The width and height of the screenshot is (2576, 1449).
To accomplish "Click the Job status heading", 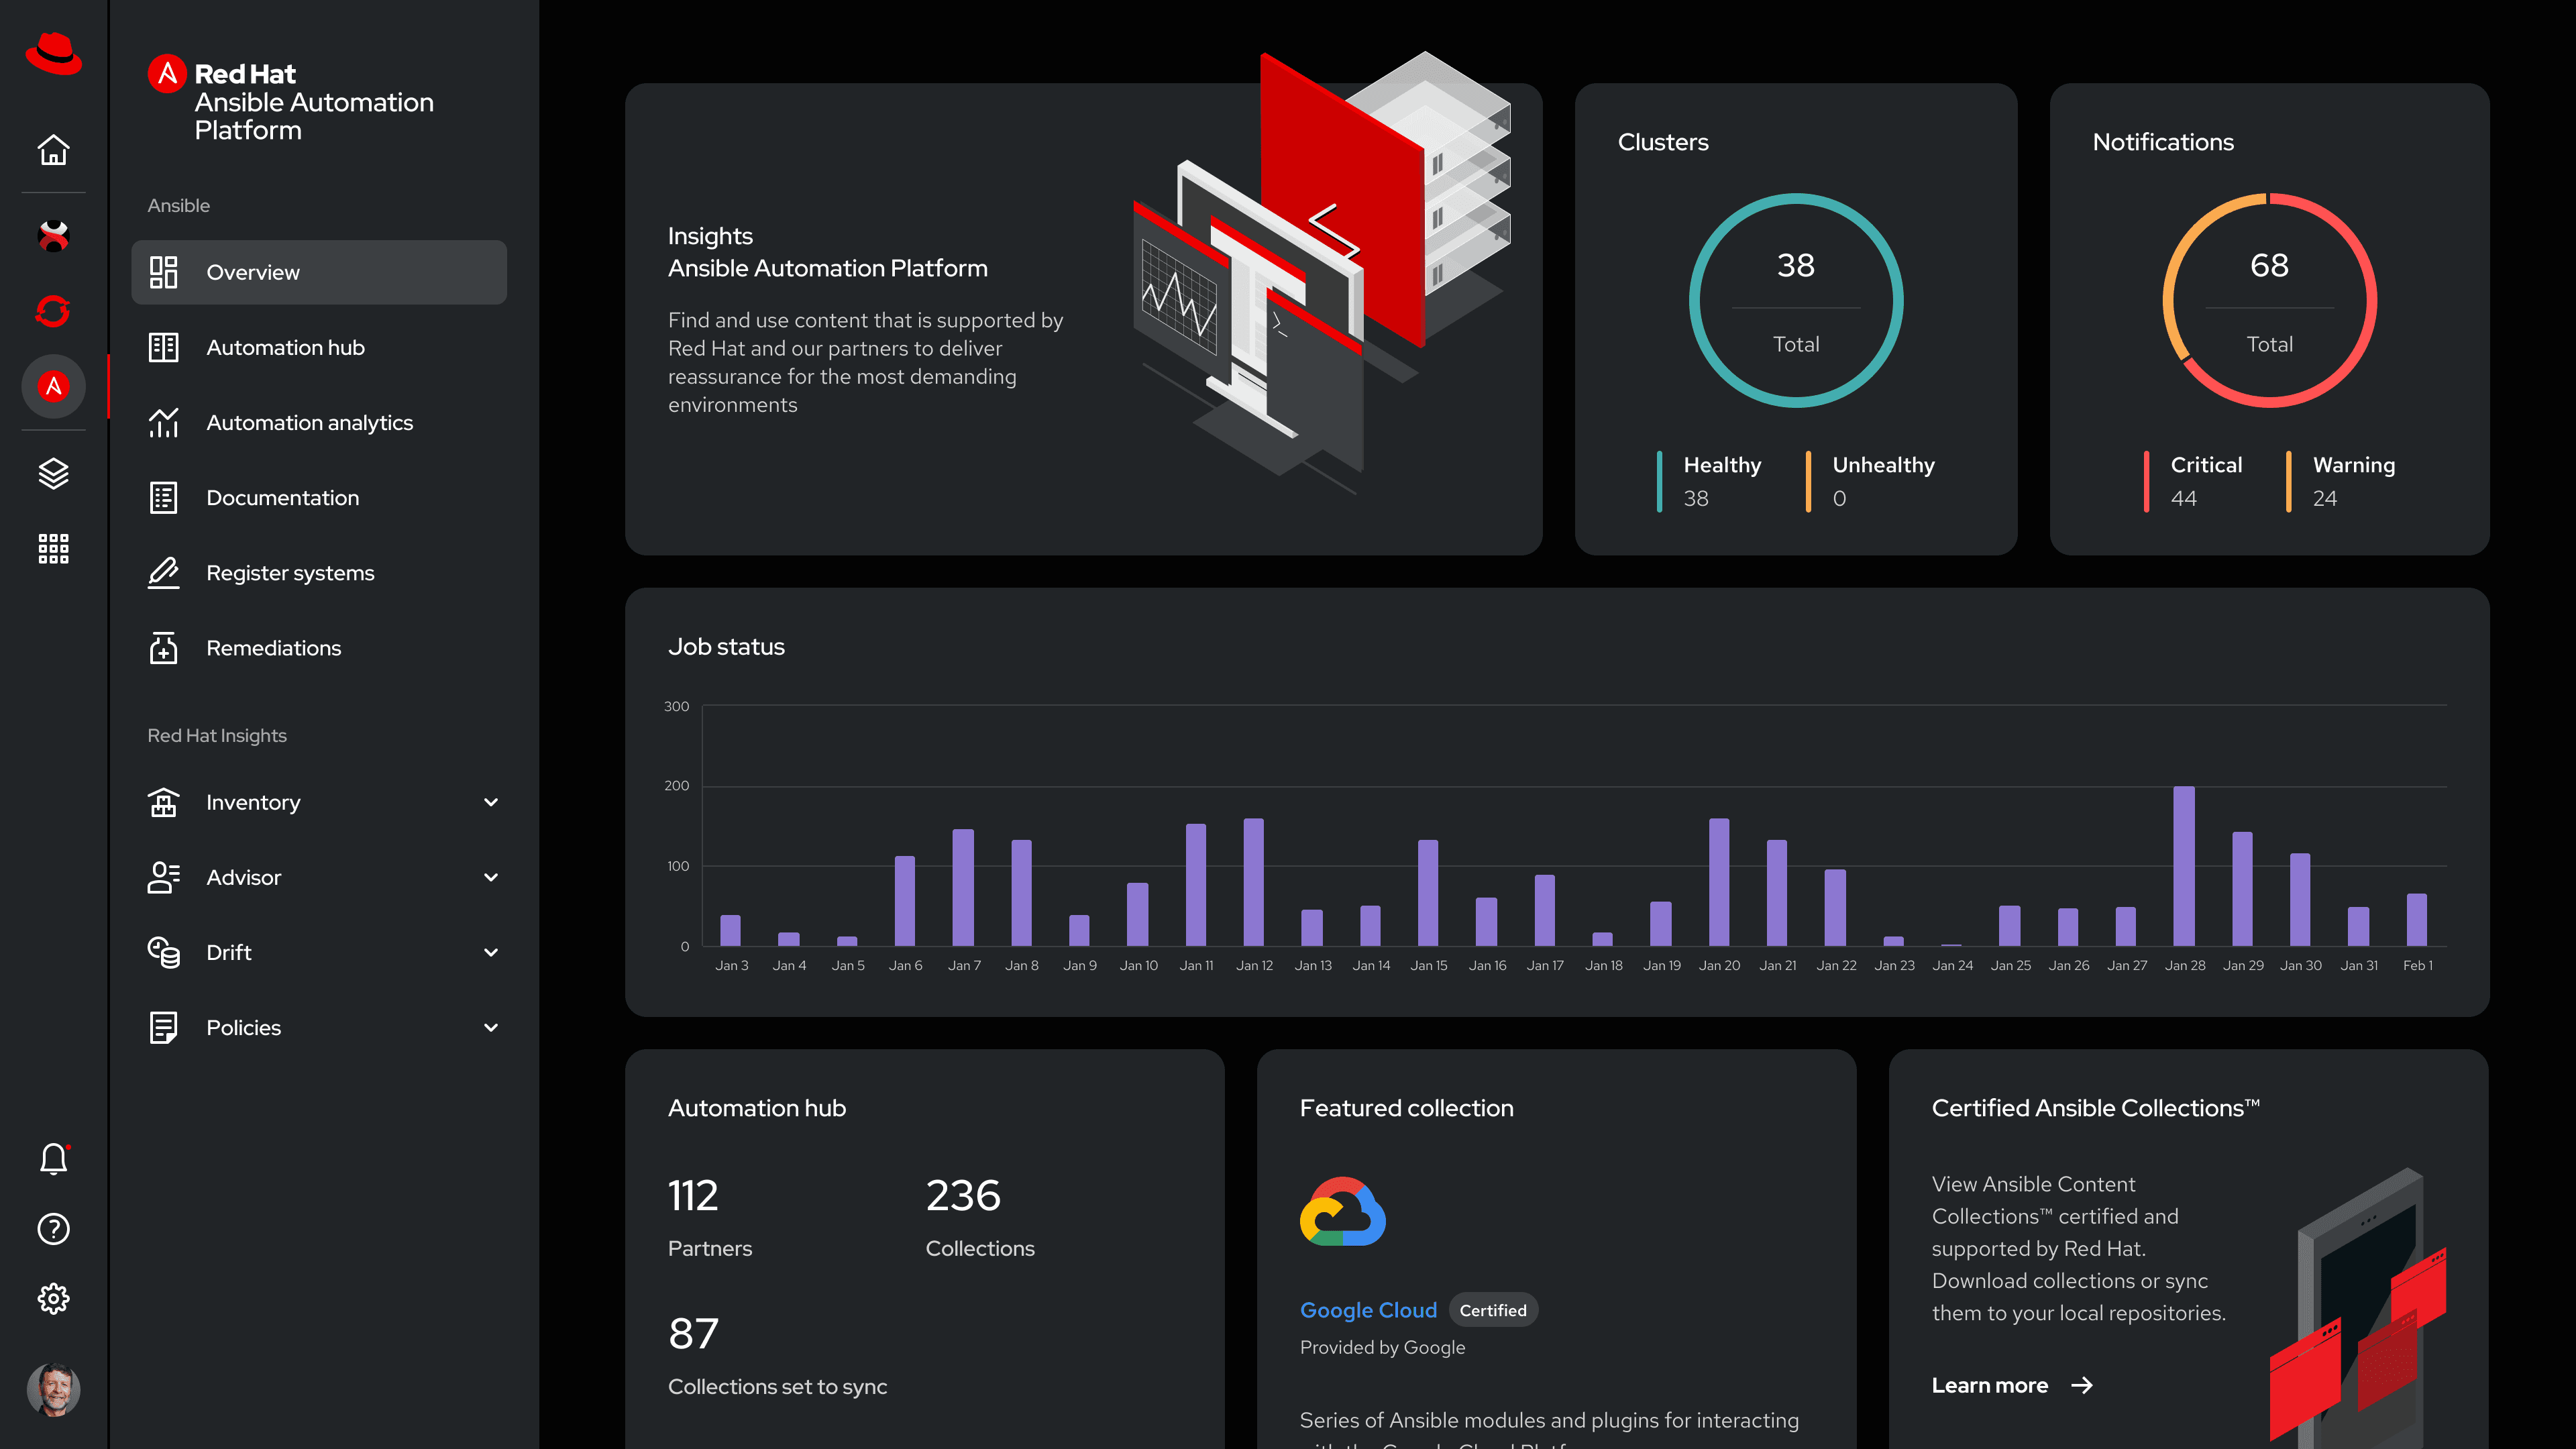I will [726, 647].
